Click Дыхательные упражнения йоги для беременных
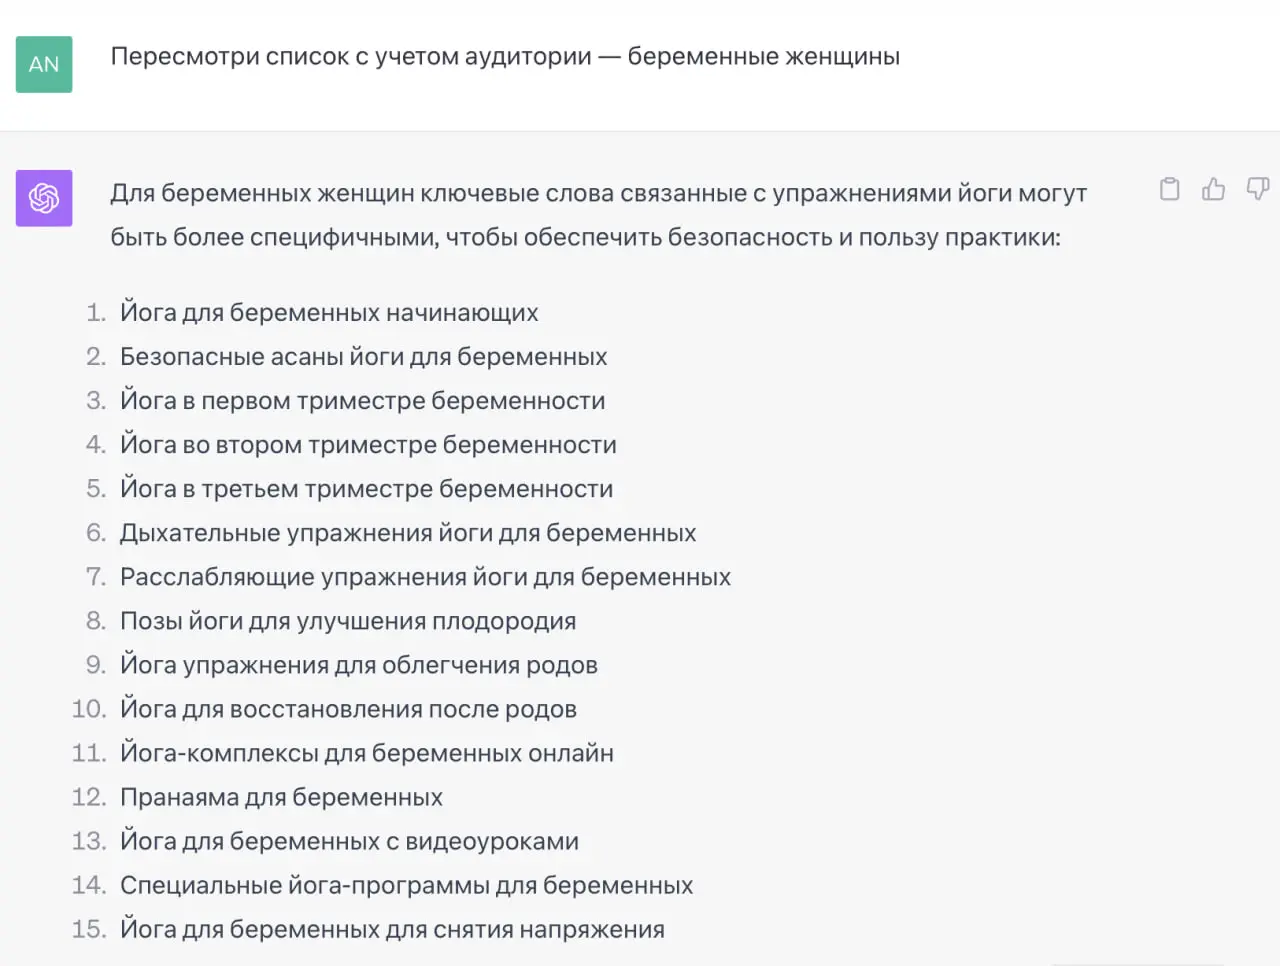This screenshot has height=966, width=1280. tap(408, 532)
